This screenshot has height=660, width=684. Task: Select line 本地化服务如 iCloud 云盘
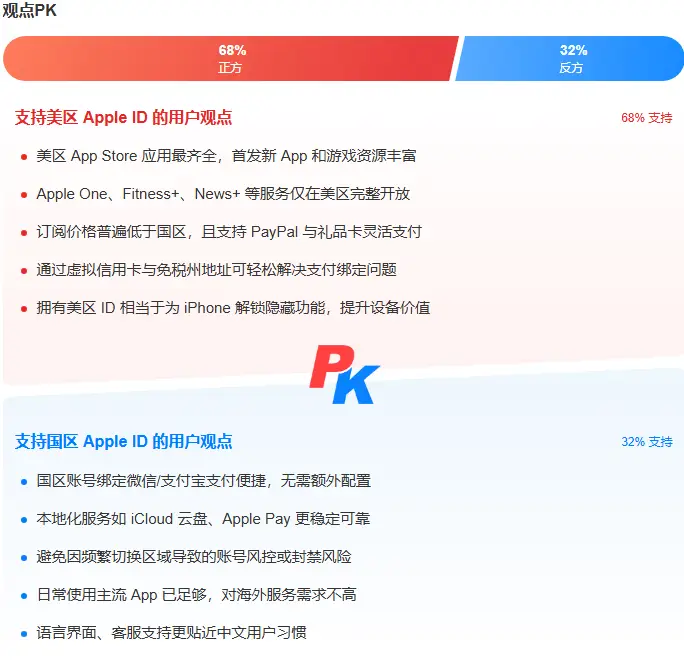click(203, 519)
